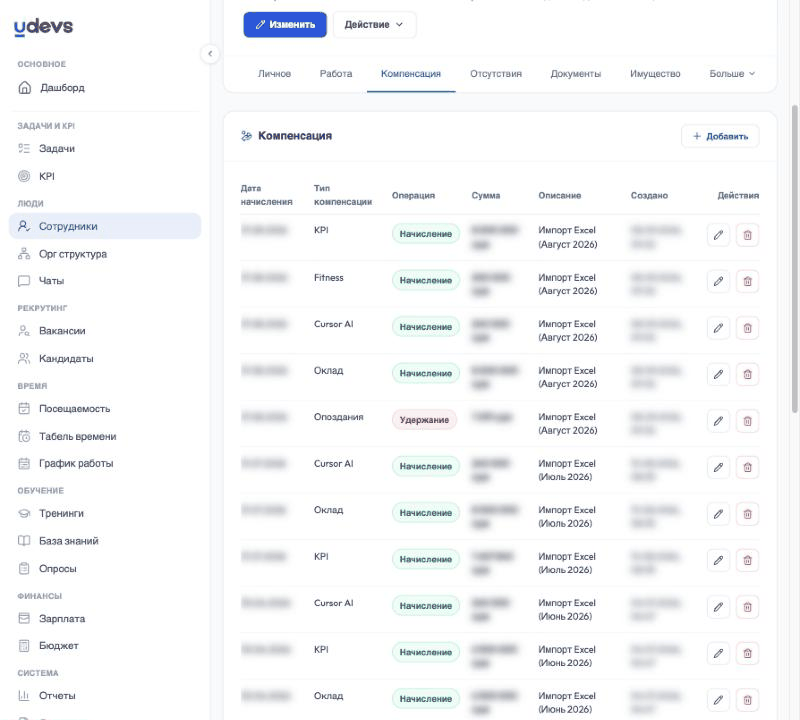The height and width of the screenshot is (720, 800).
Task: Add a compensation with Добавить button
Action: [x=720, y=136]
